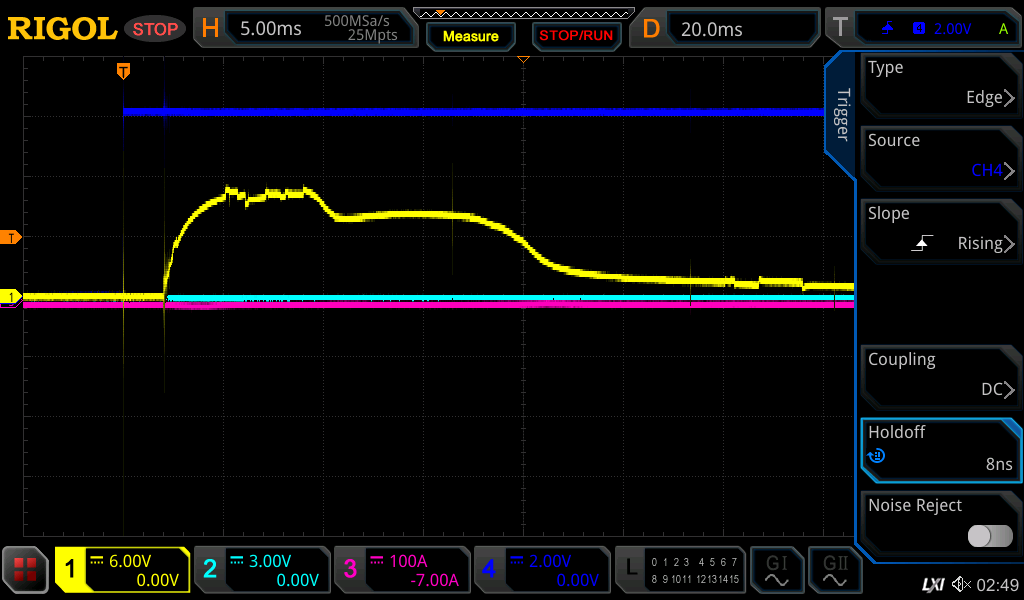Viewport: 1024px width, 600px height.
Task: Click the orange trigger position marker
Action: (x=123, y=71)
